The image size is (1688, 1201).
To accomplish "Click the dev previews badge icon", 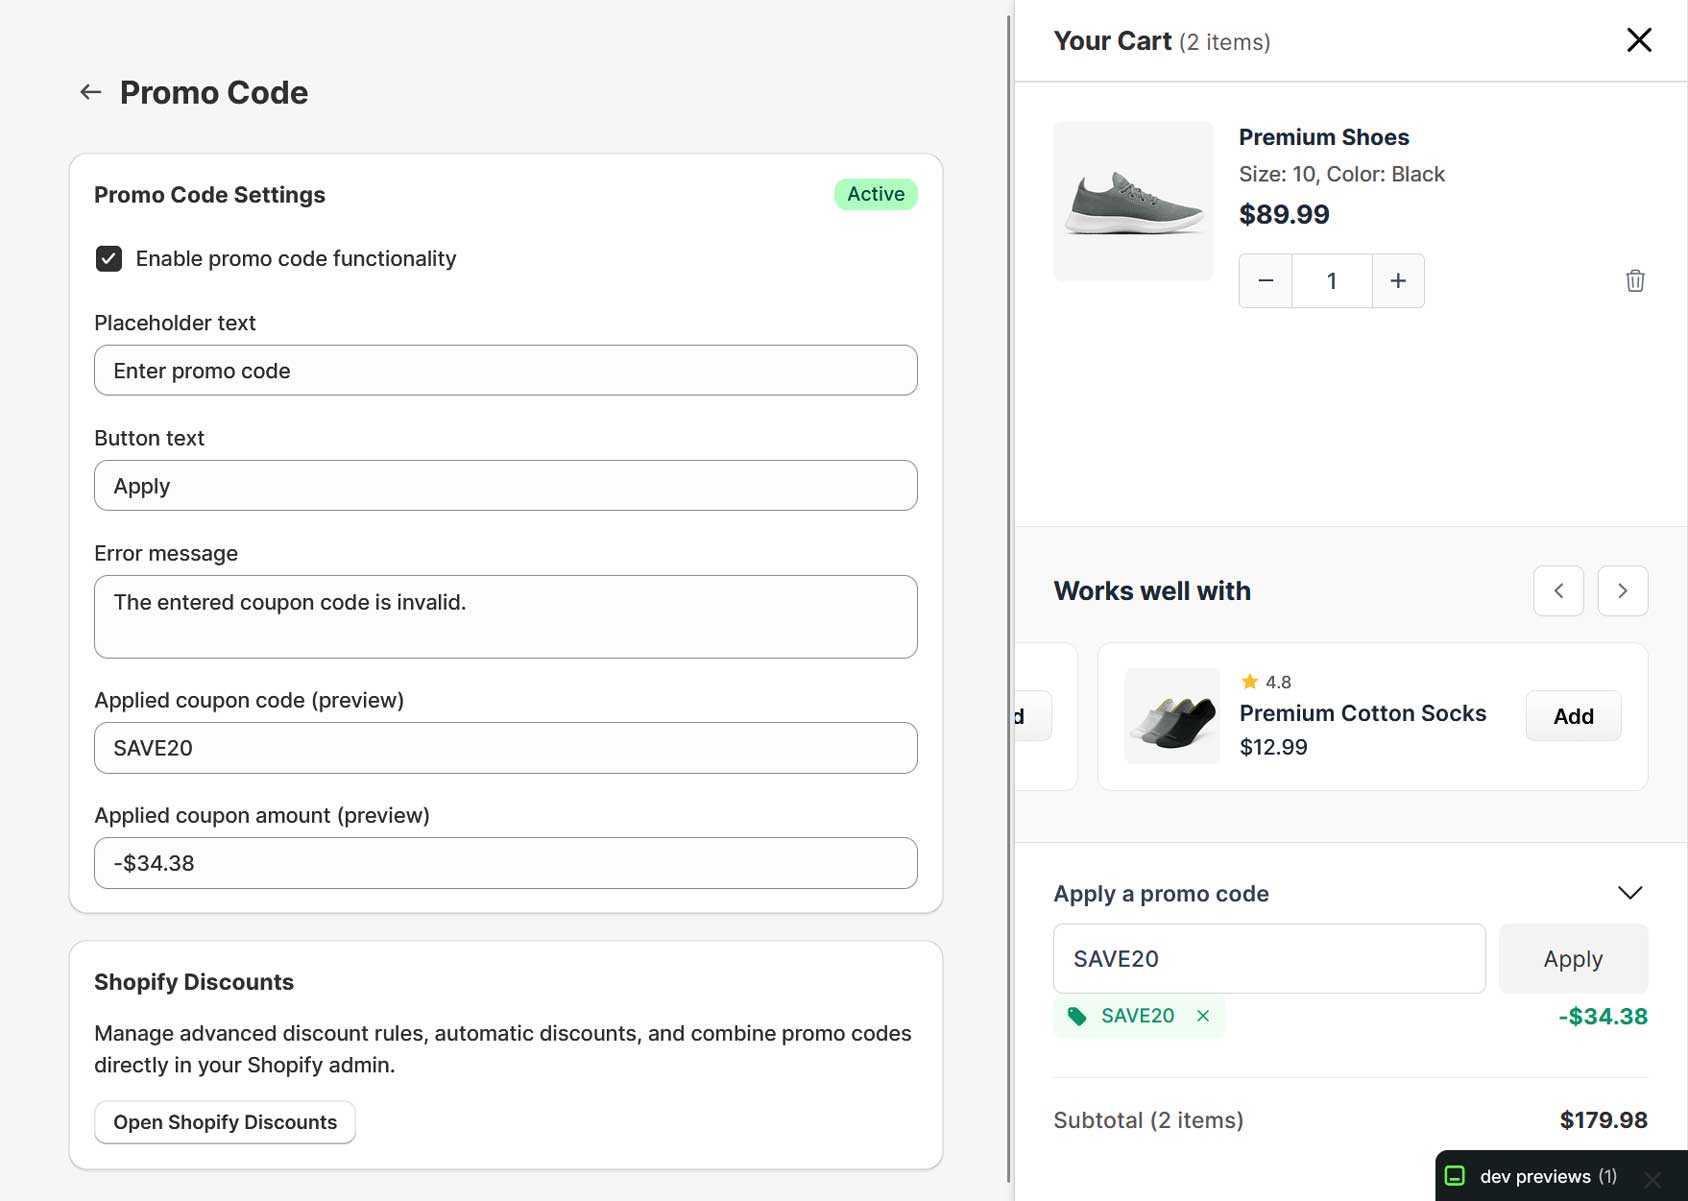I will [x=1455, y=1176].
